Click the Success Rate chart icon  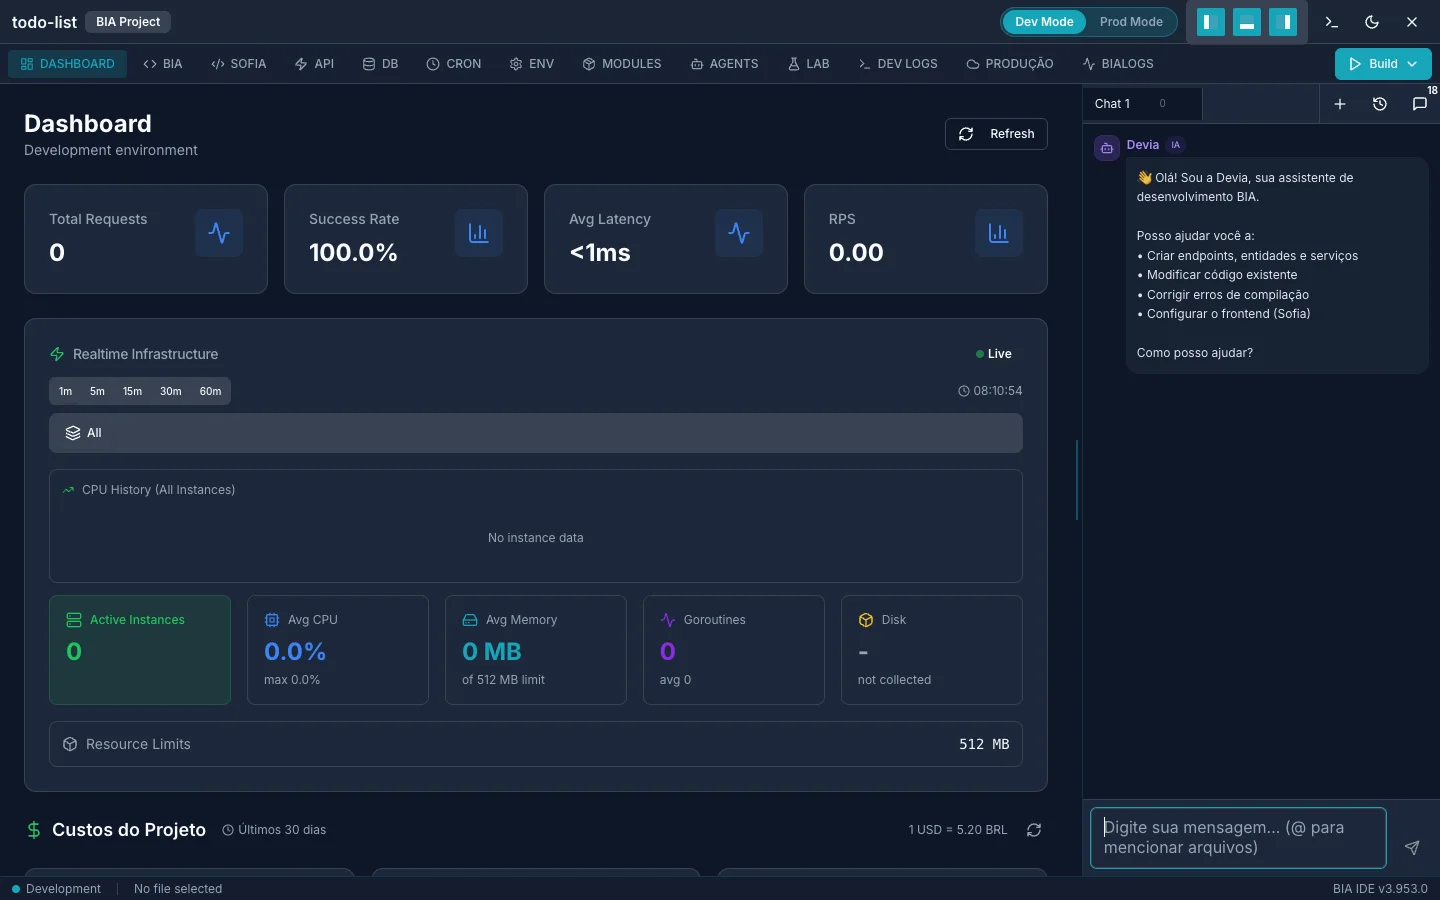pos(479,233)
